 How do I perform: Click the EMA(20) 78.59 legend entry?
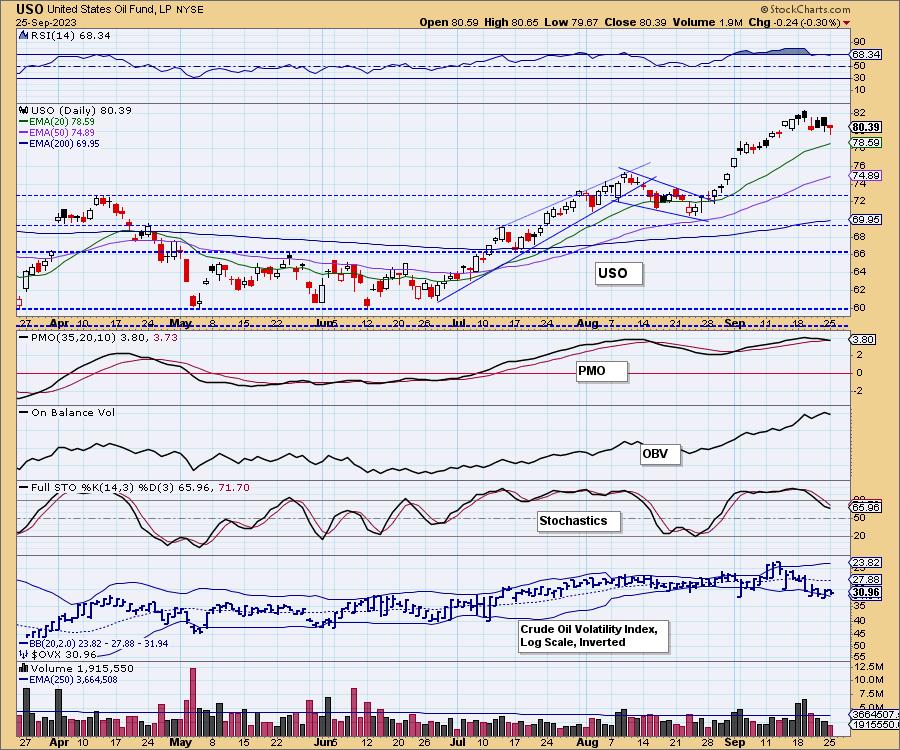62,122
